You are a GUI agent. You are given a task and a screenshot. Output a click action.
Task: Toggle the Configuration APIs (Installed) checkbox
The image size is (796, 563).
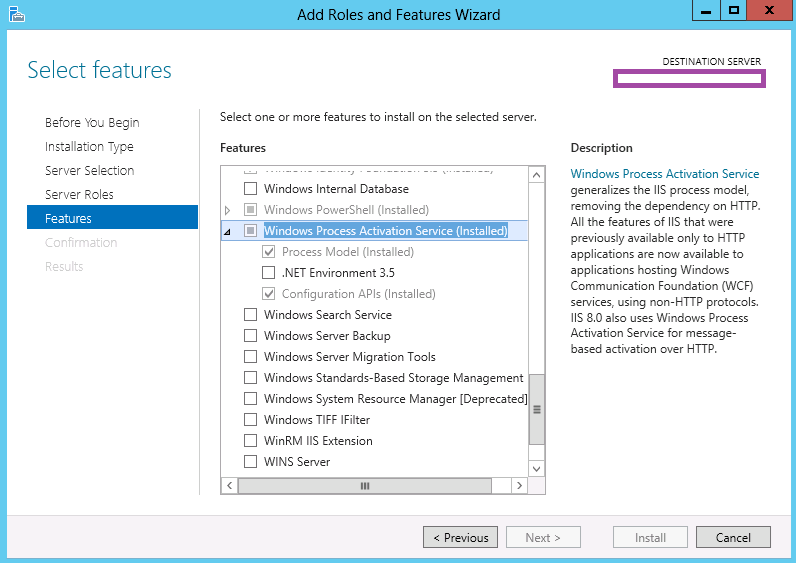pyautogui.click(x=269, y=293)
